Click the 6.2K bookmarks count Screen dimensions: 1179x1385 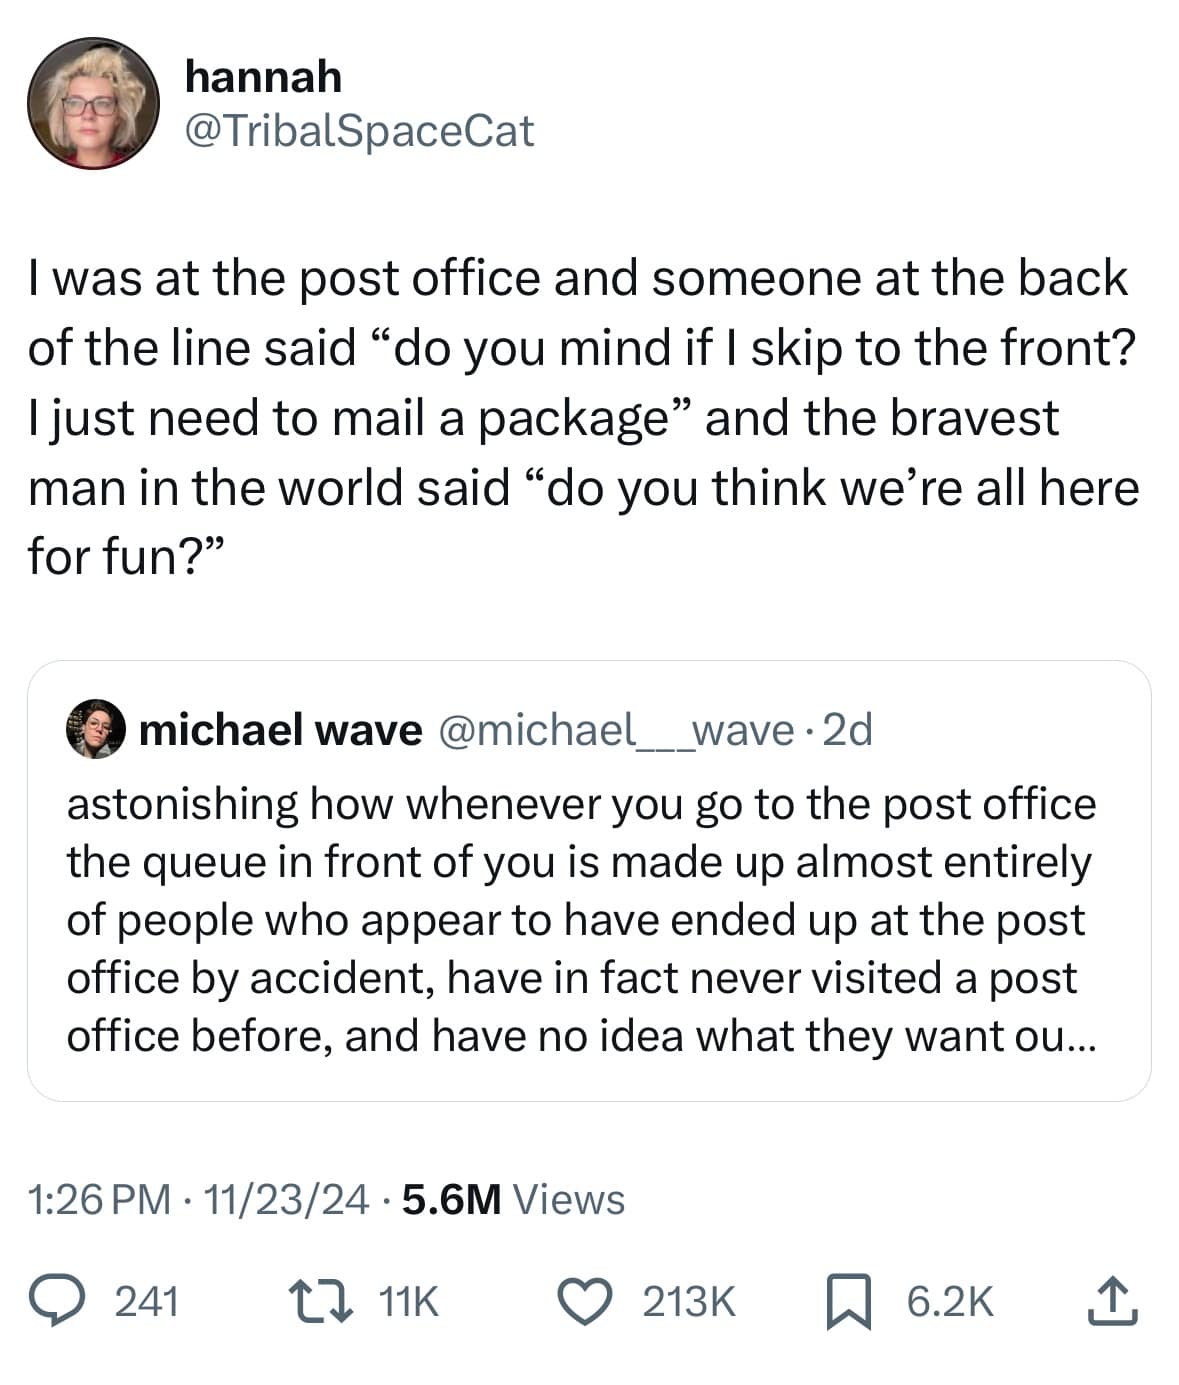[x=949, y=1300]
